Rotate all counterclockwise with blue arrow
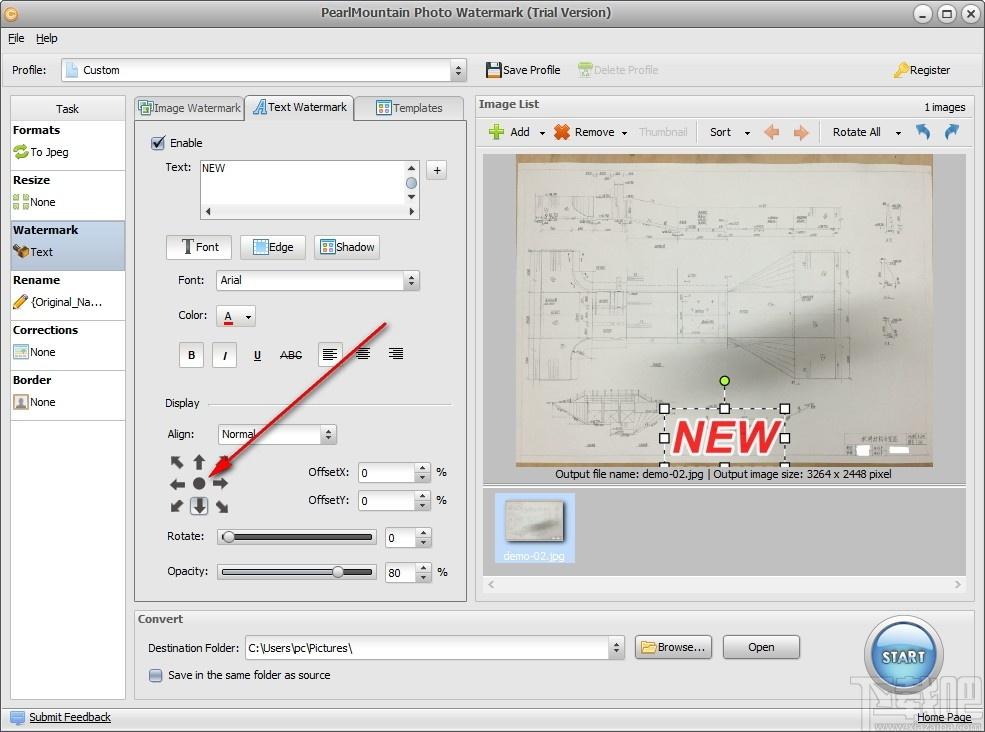Viewport: 985px width, 732px height. click(x=922, y=132)
